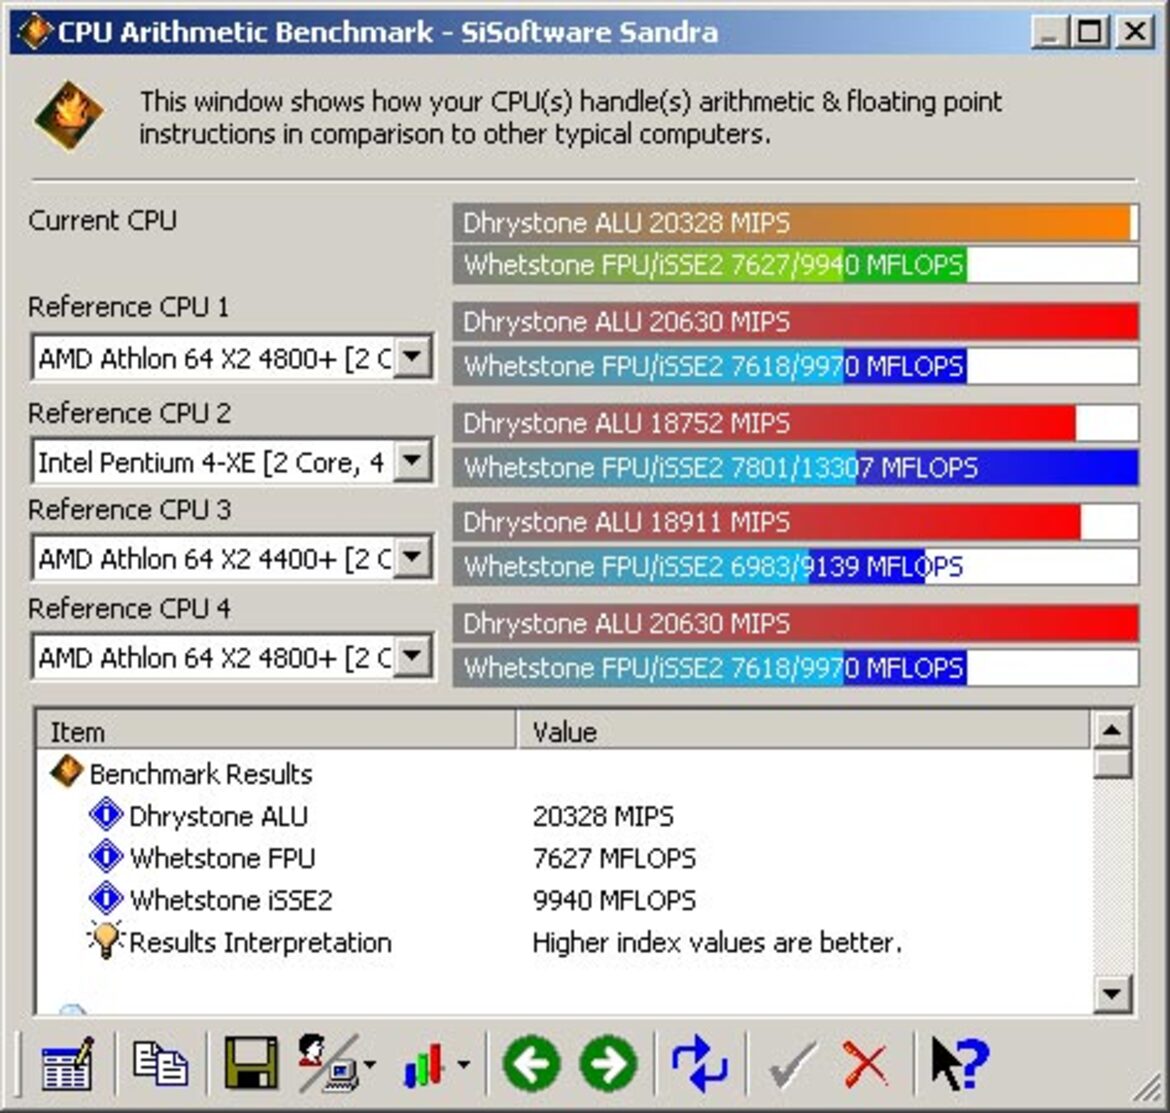Open the bar chart icon dropdown arrow
This screenshot has height=1113, width=1170.
pyautogui.click(x=463, y=1065)
